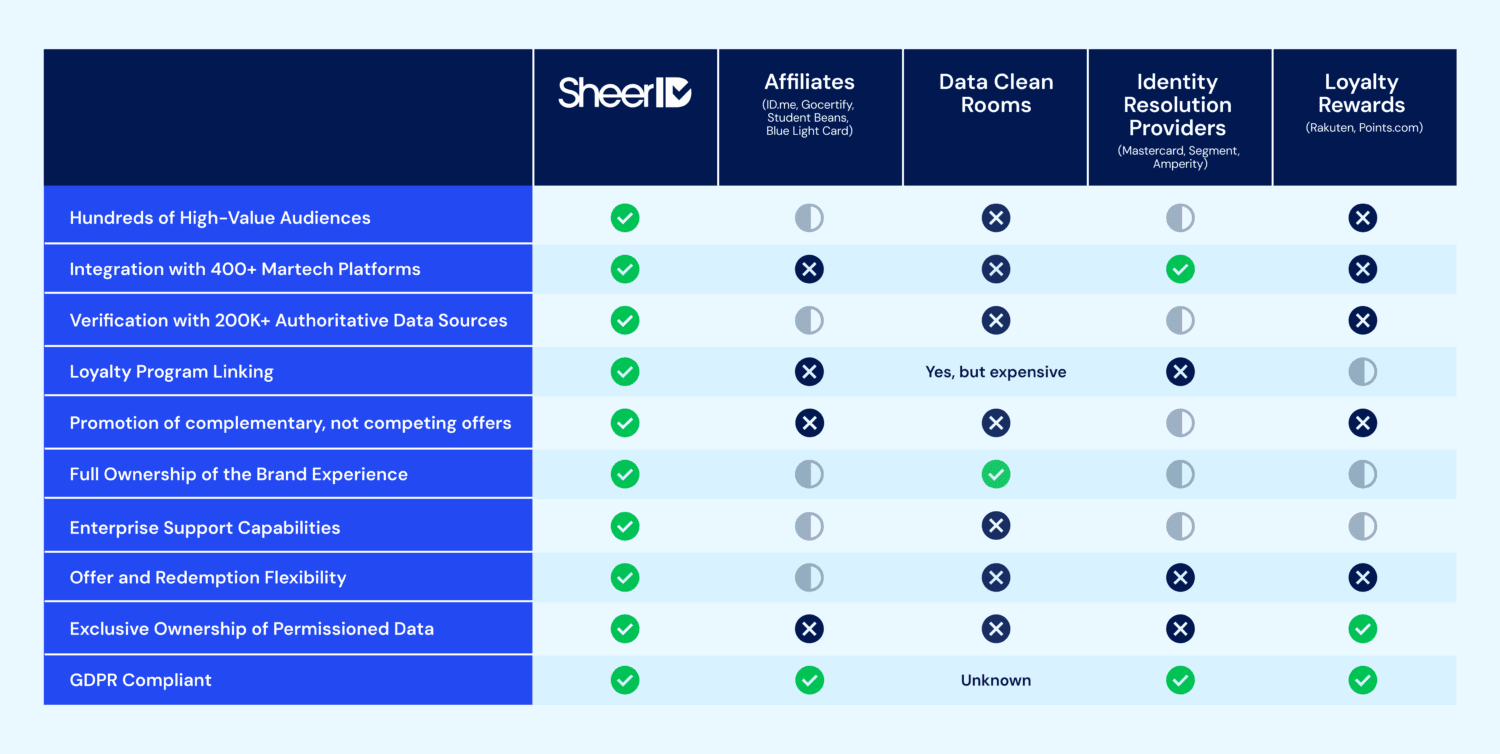Select the X under Affiliates for Exclusive Ownership of Permissioned Data

810,629
